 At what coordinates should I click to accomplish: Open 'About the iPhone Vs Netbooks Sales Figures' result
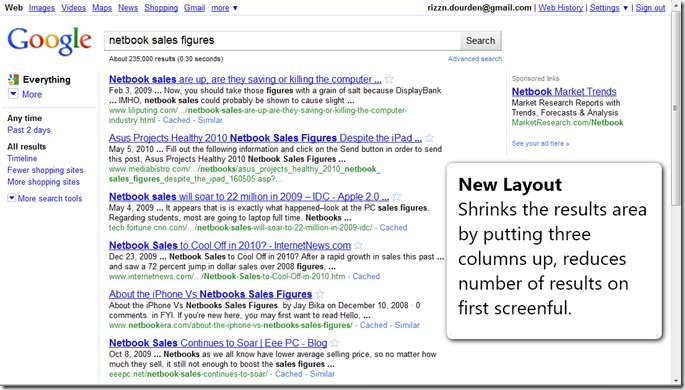(x=211, y=294)
